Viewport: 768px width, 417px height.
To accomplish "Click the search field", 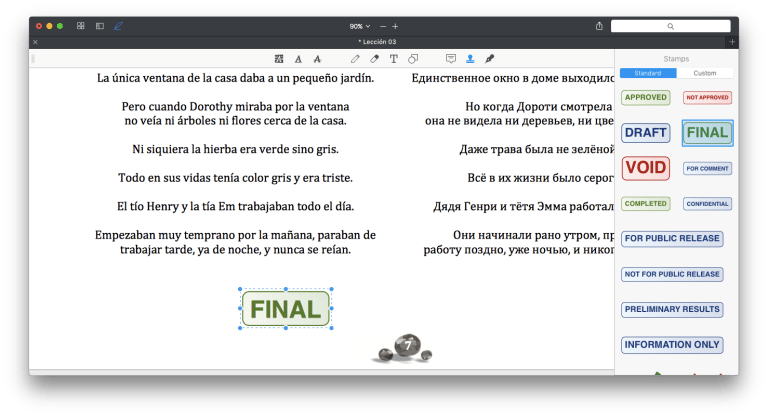I will 671,26.
